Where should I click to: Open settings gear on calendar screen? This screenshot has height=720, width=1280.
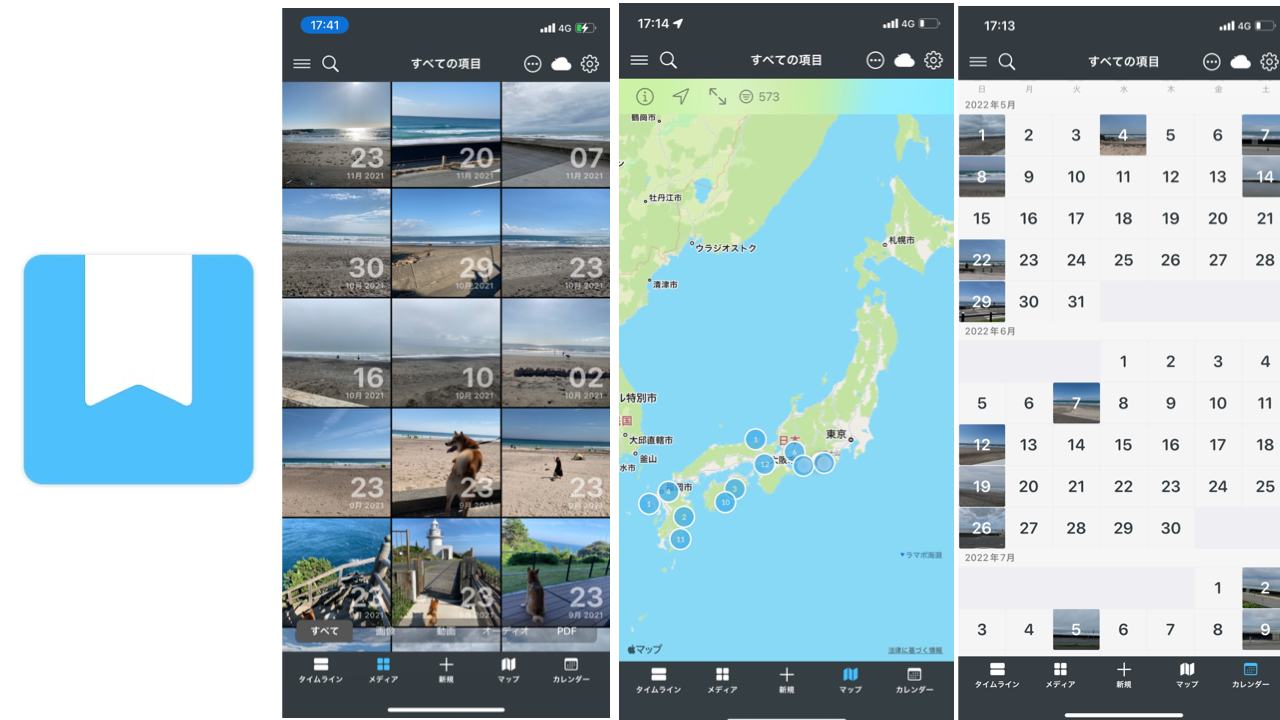[1269, 62]
